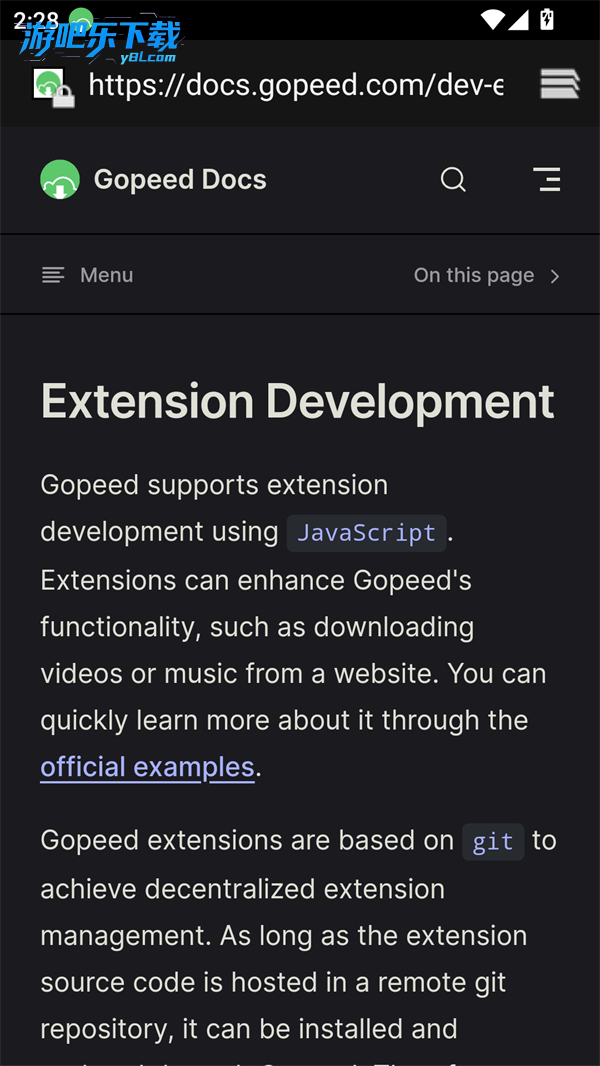Image resolution: width=600 pixels, height=1066 pixels.
Task: Open the Menu sidebar toggle
Action: tap(87, 275)
